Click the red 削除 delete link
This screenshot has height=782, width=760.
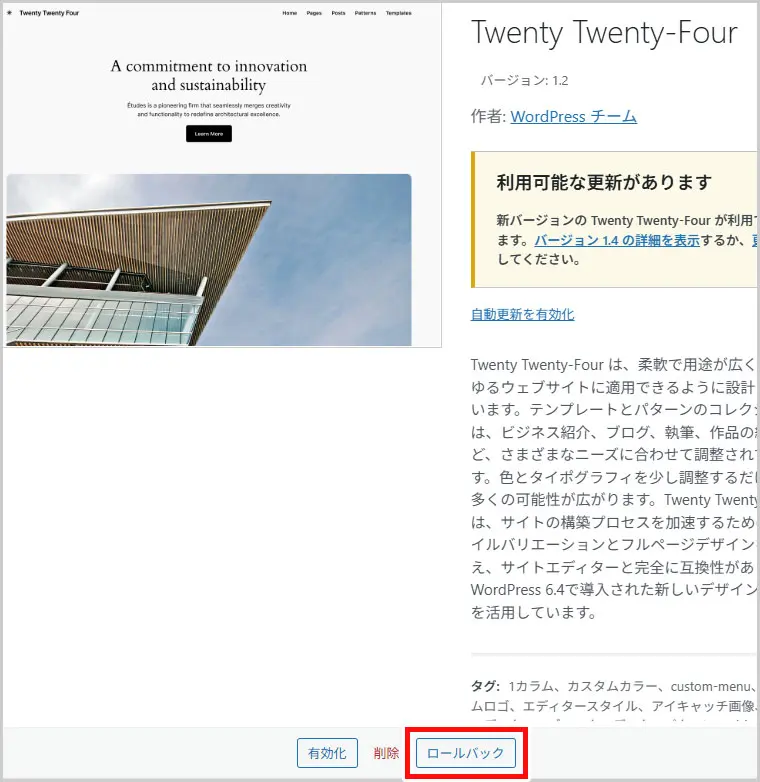[x=386, y=753]
